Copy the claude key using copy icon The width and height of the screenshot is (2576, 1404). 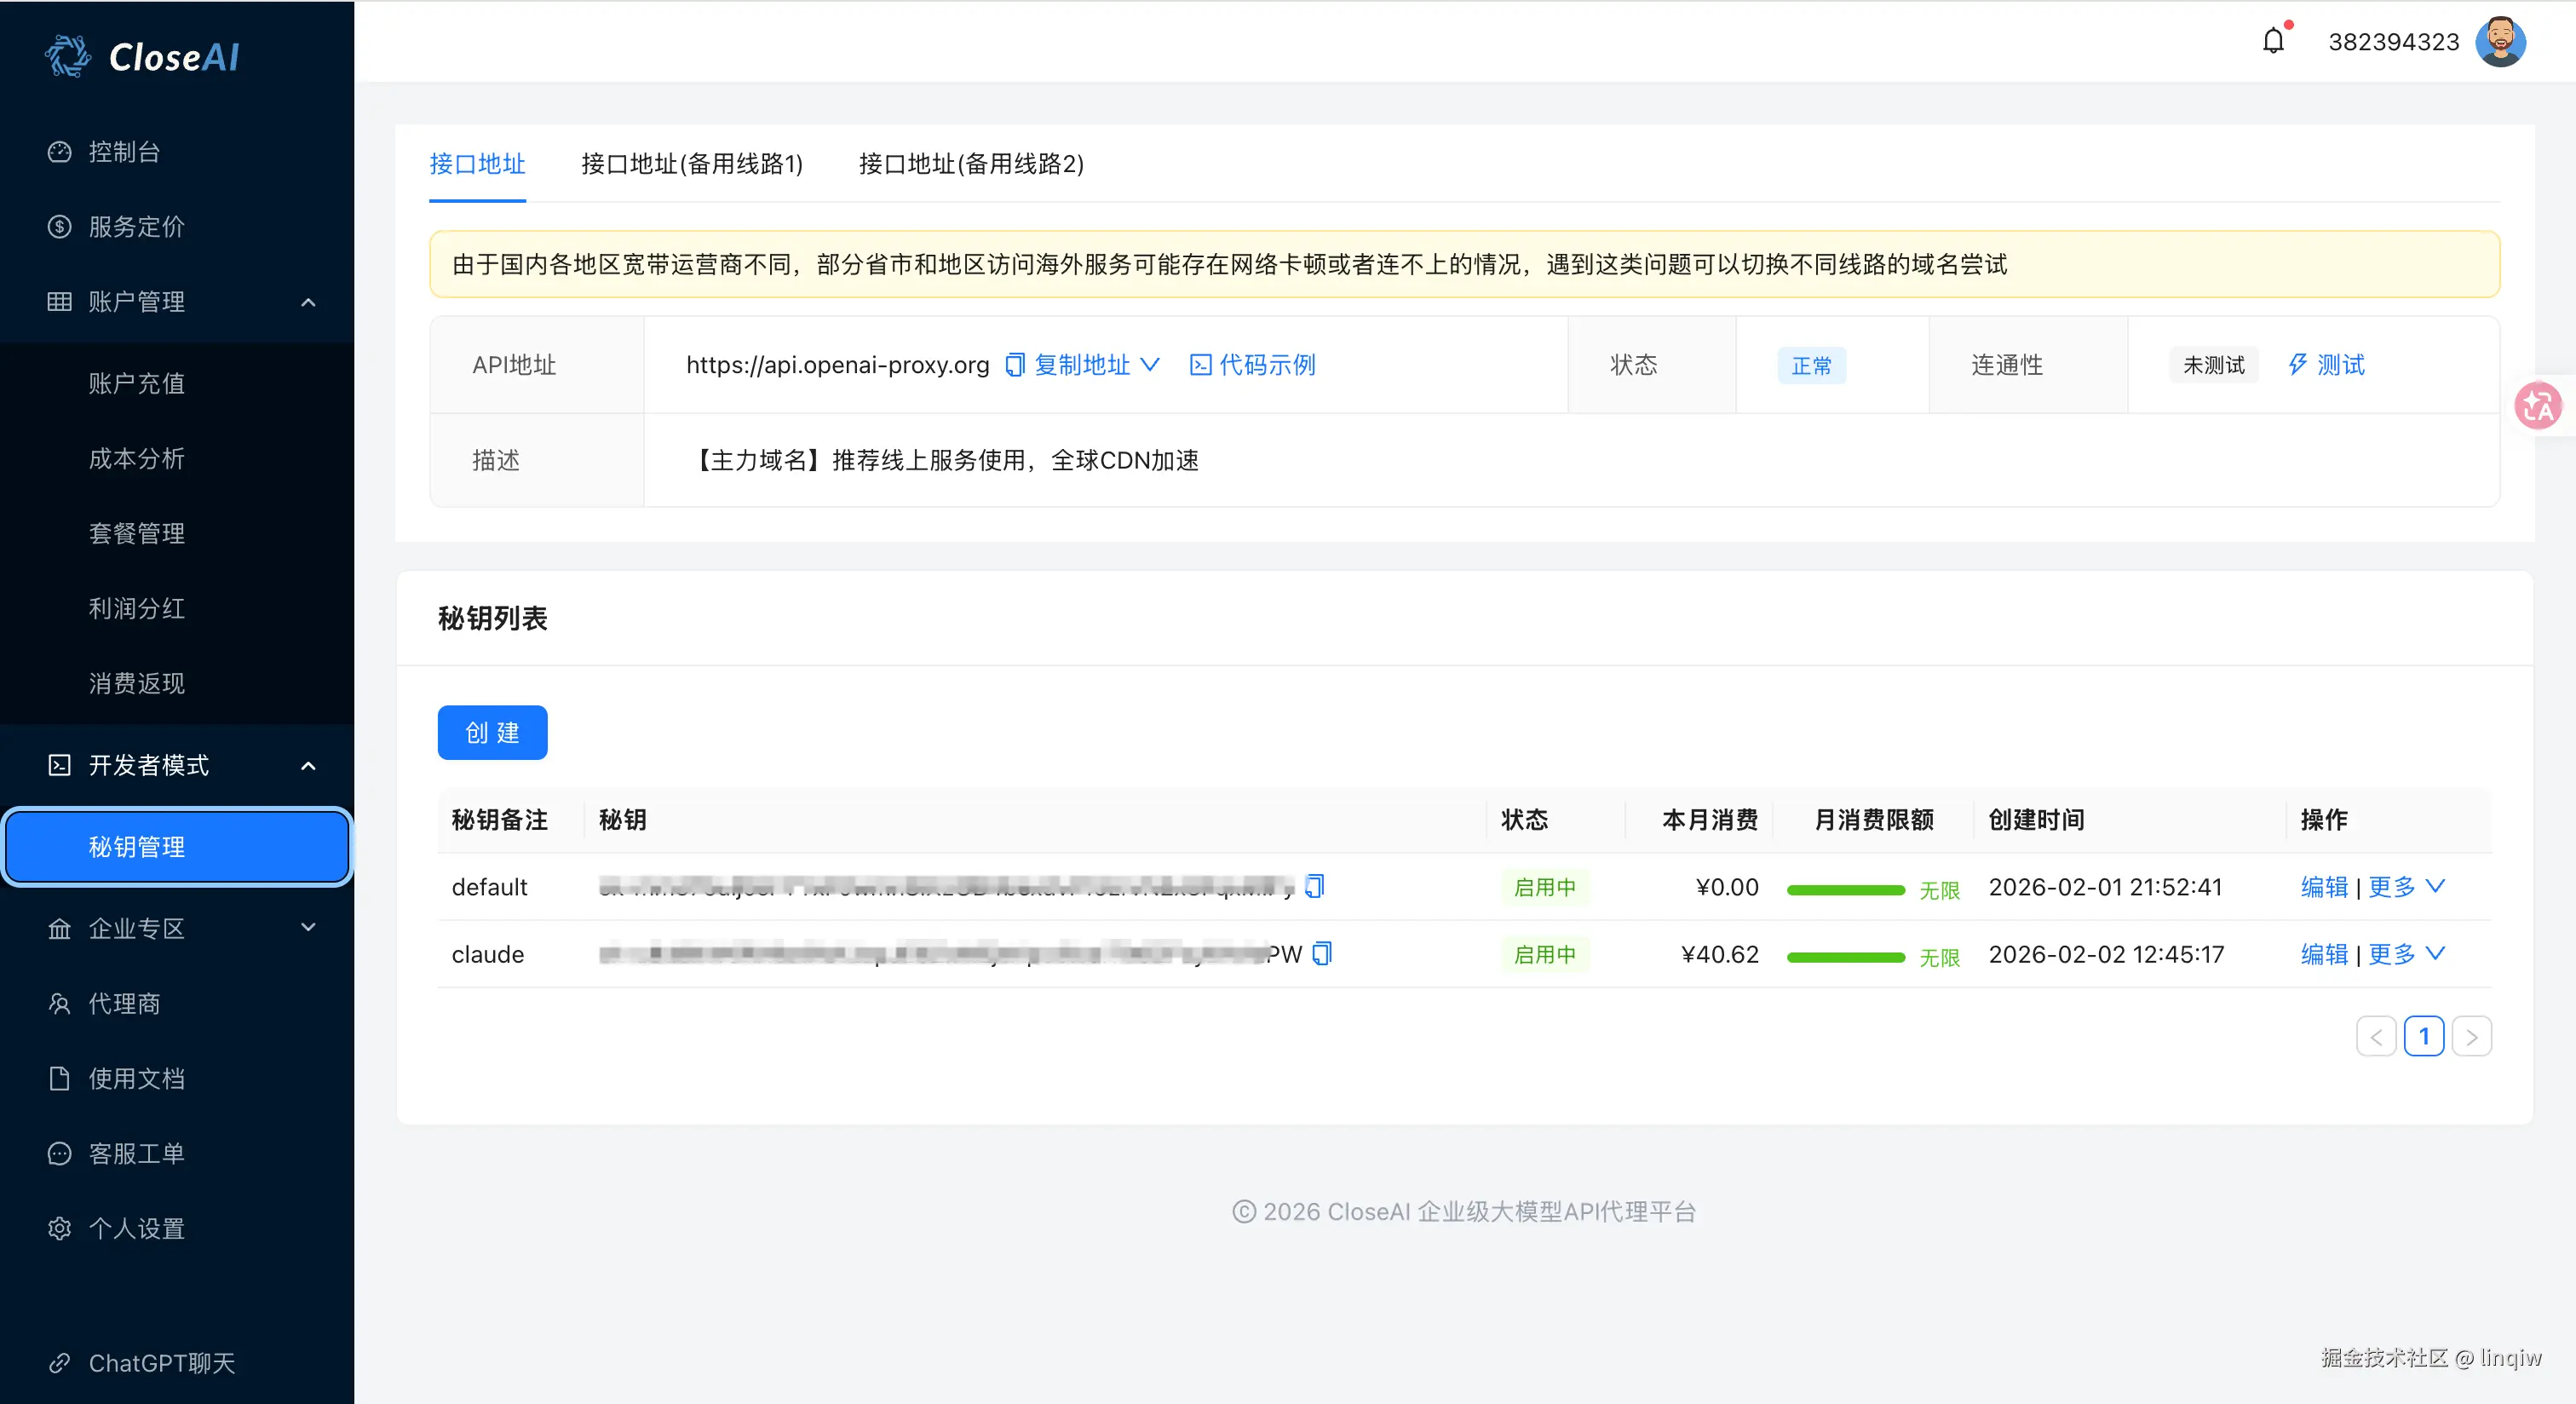(1322, 953)
